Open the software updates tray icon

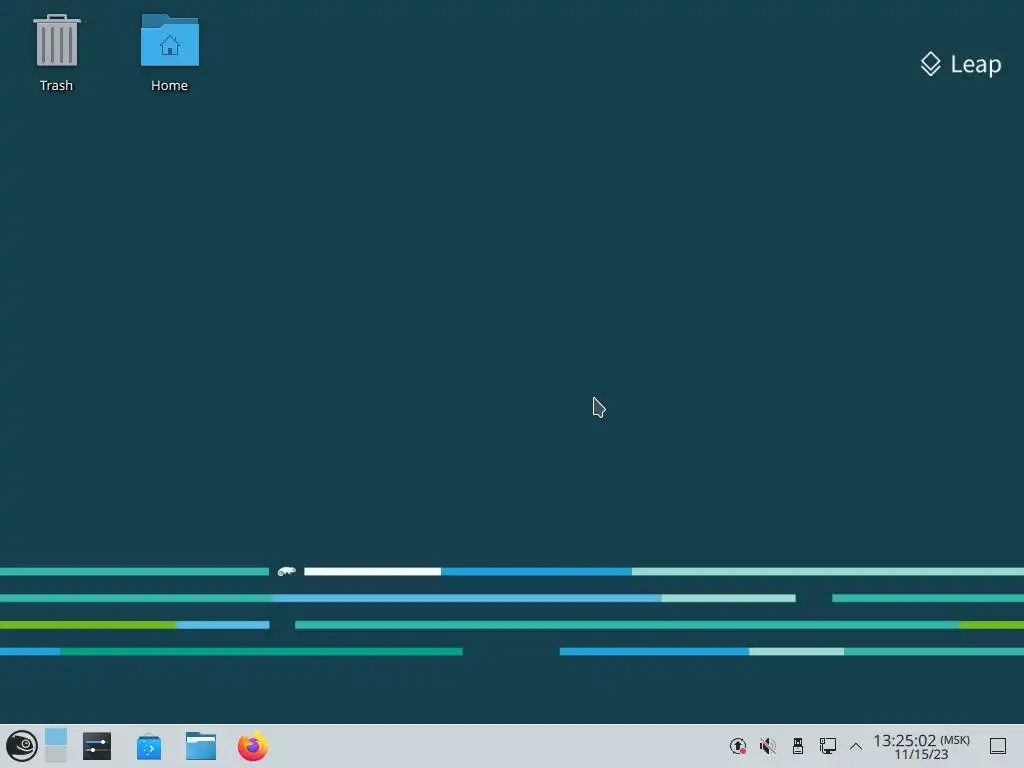click(738, 746)
